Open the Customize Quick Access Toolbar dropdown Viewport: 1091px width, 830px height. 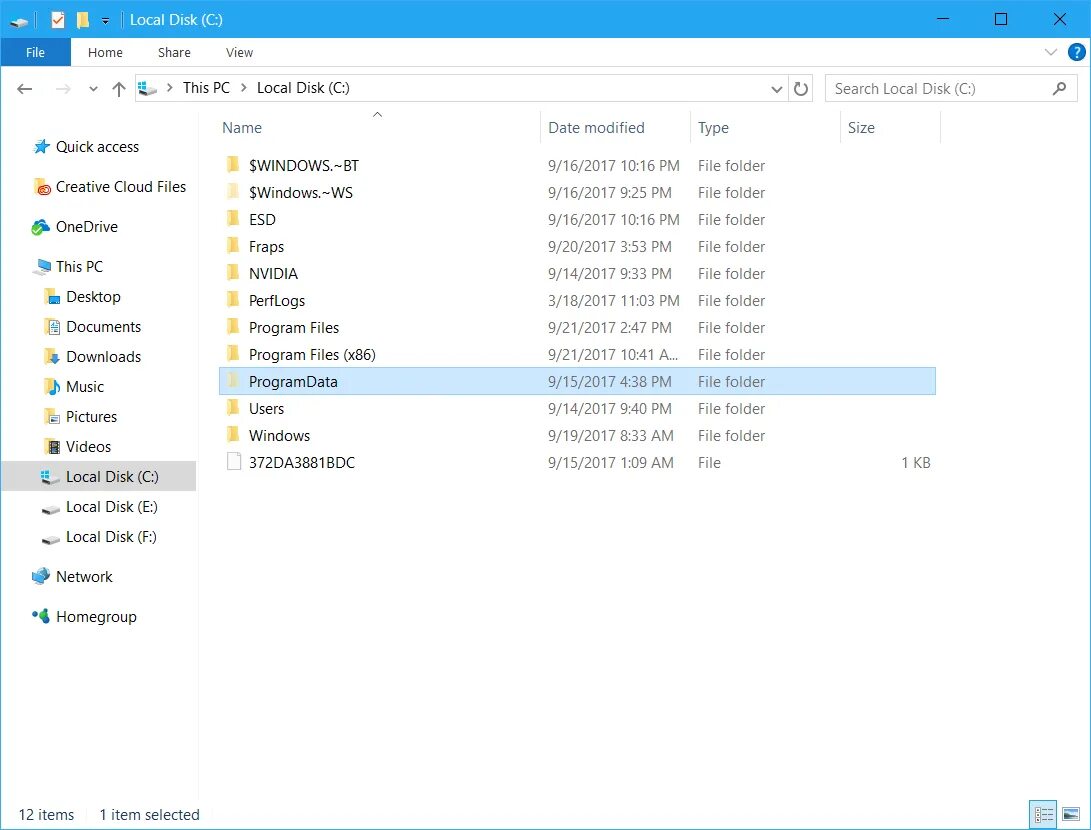[x=106, y=21]
